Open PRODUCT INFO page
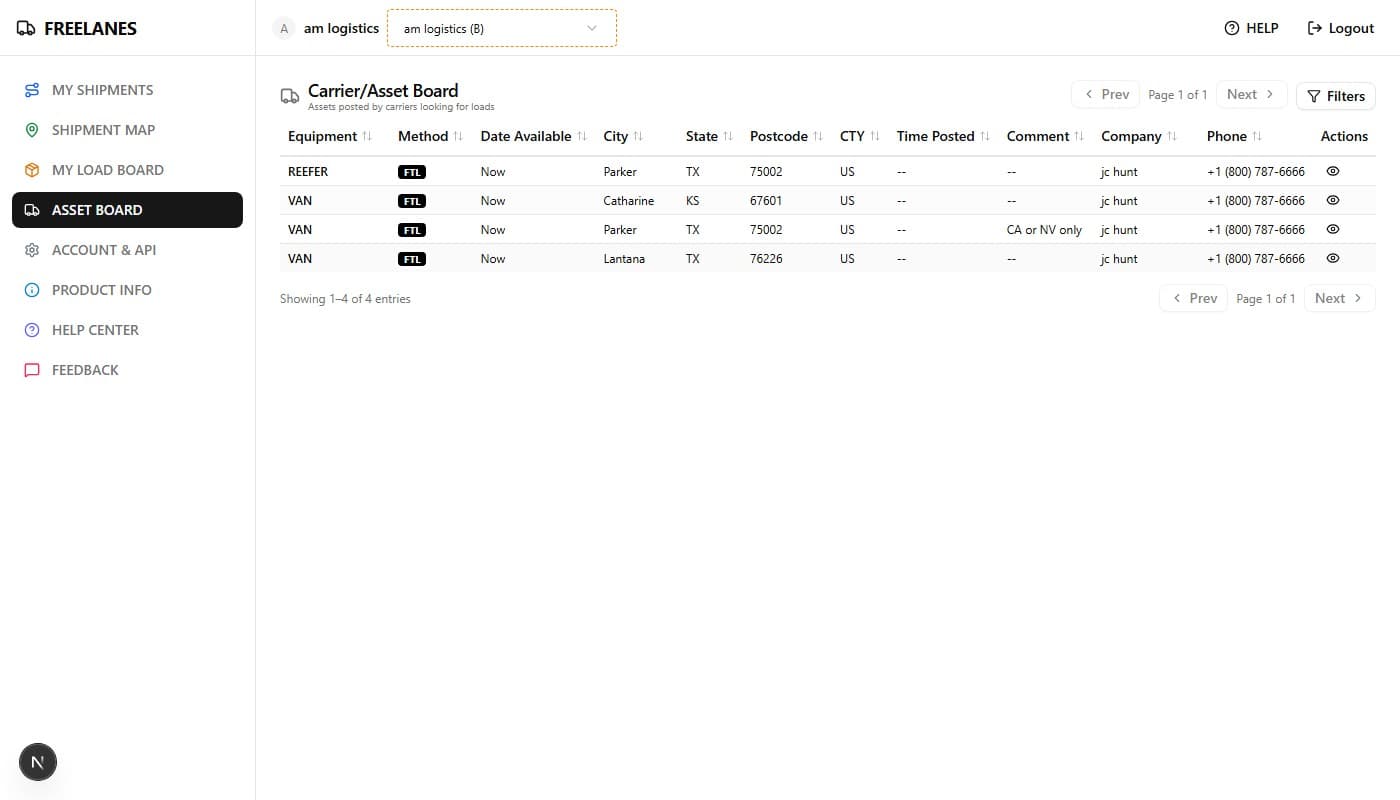 coord(127,290)
